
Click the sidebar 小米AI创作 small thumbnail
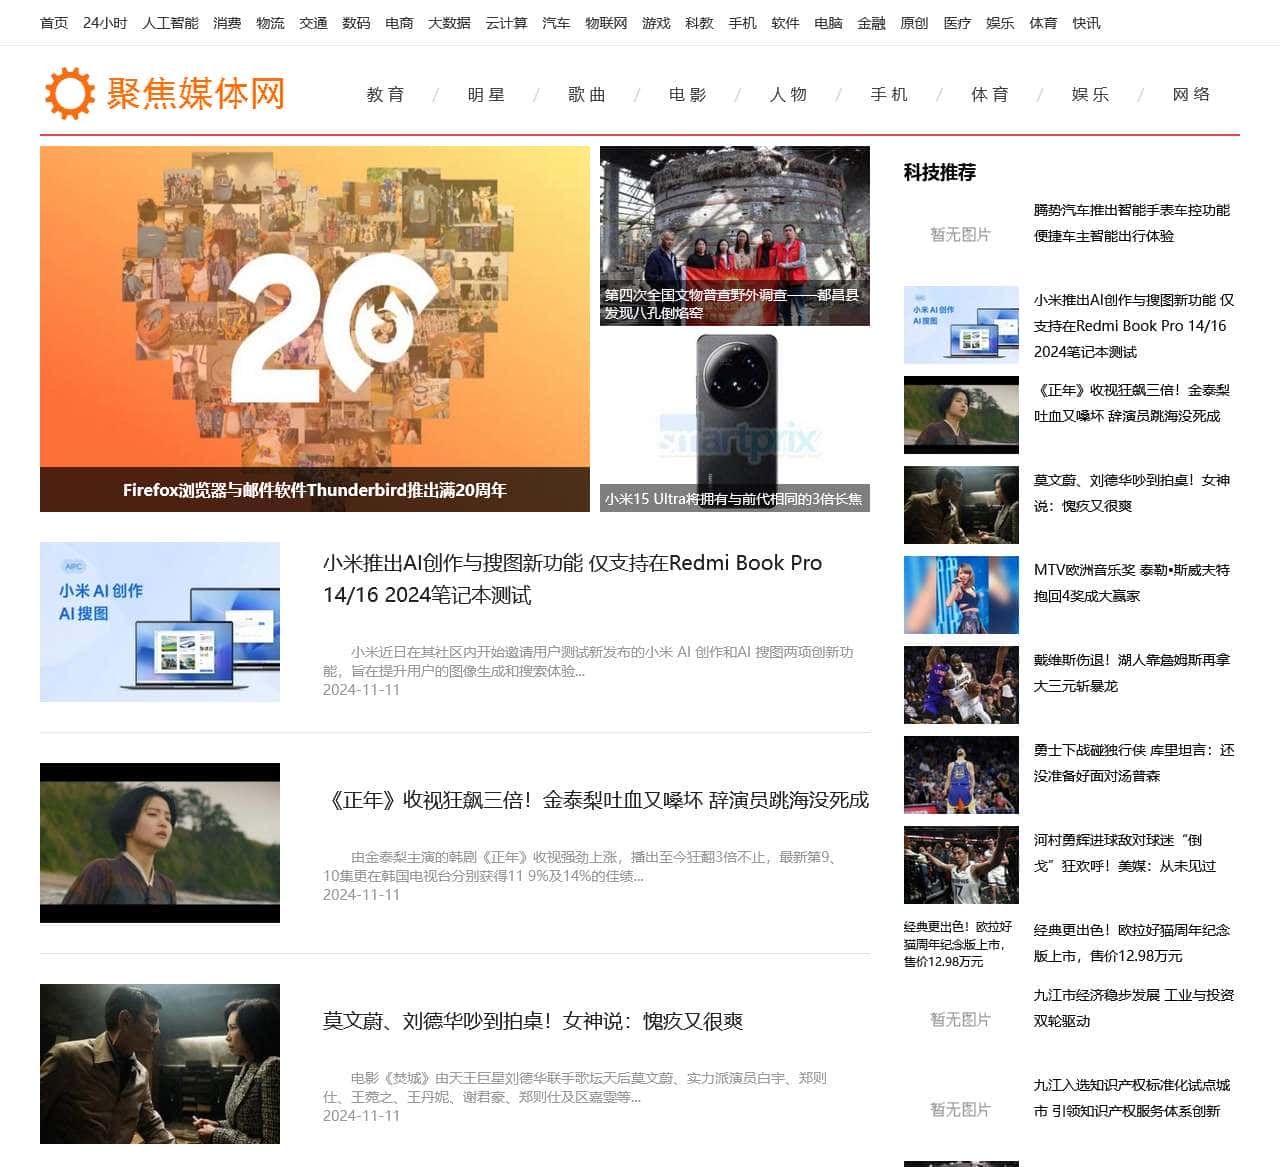pos(961,325)
